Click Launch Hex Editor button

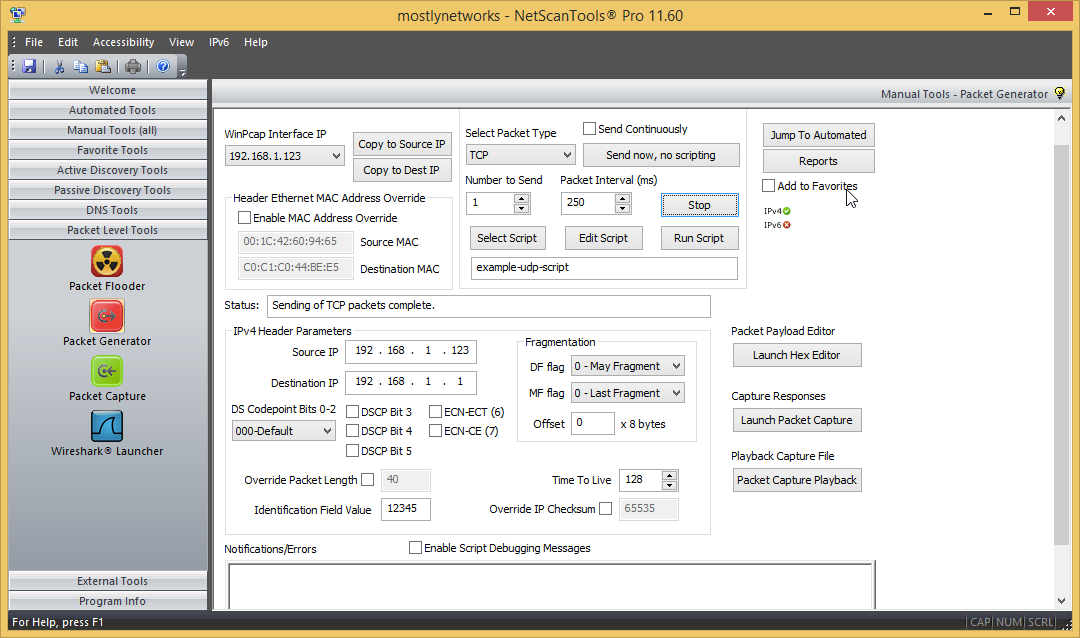(797, 355)
